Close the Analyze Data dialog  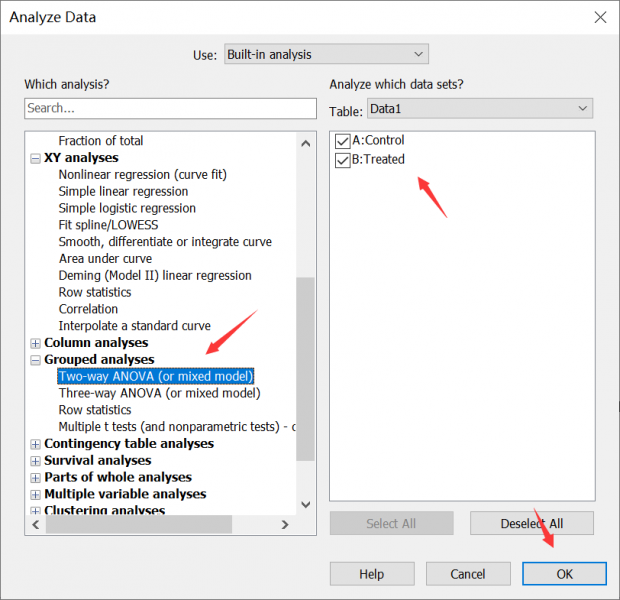[600, 17]
